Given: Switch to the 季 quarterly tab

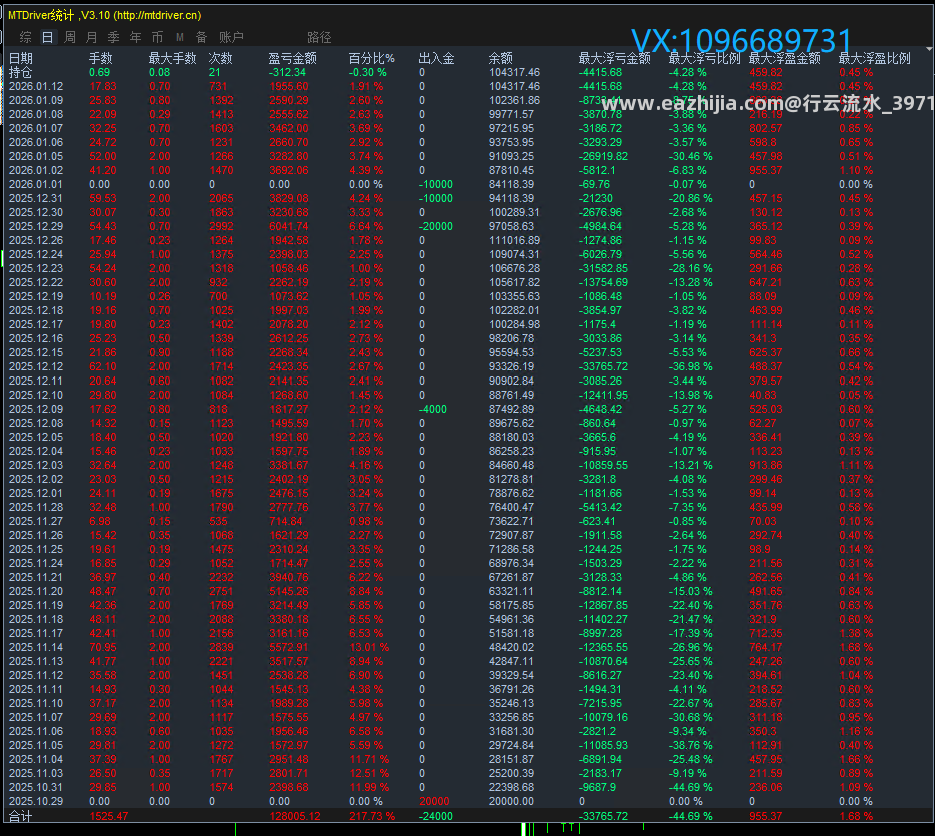Looking at the screenshot, I should [113, 38].
